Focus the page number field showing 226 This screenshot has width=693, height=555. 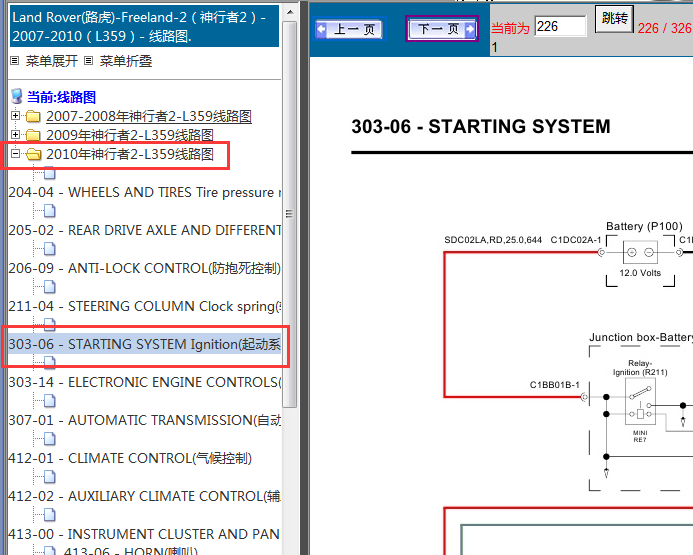pos(560,27)
